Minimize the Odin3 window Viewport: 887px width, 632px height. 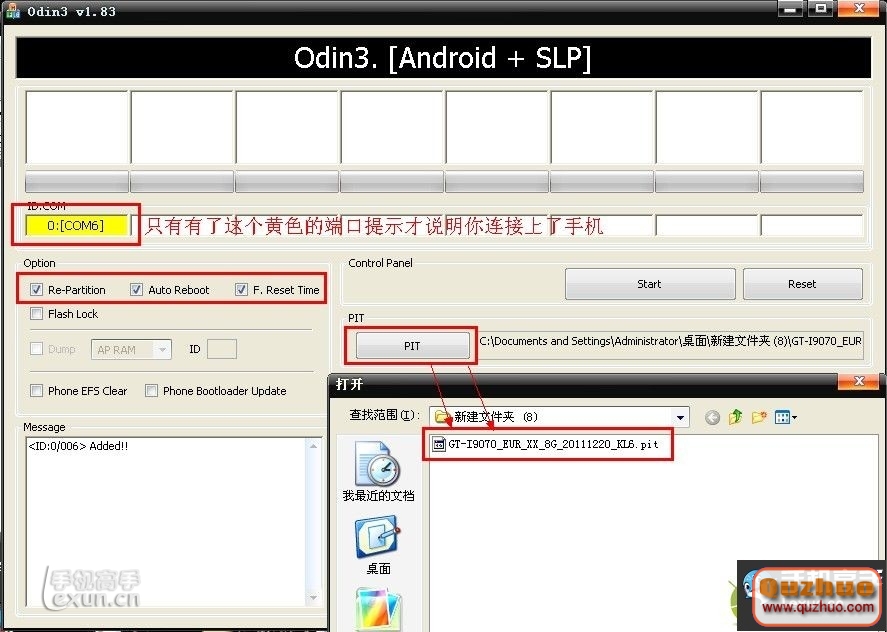789,8
